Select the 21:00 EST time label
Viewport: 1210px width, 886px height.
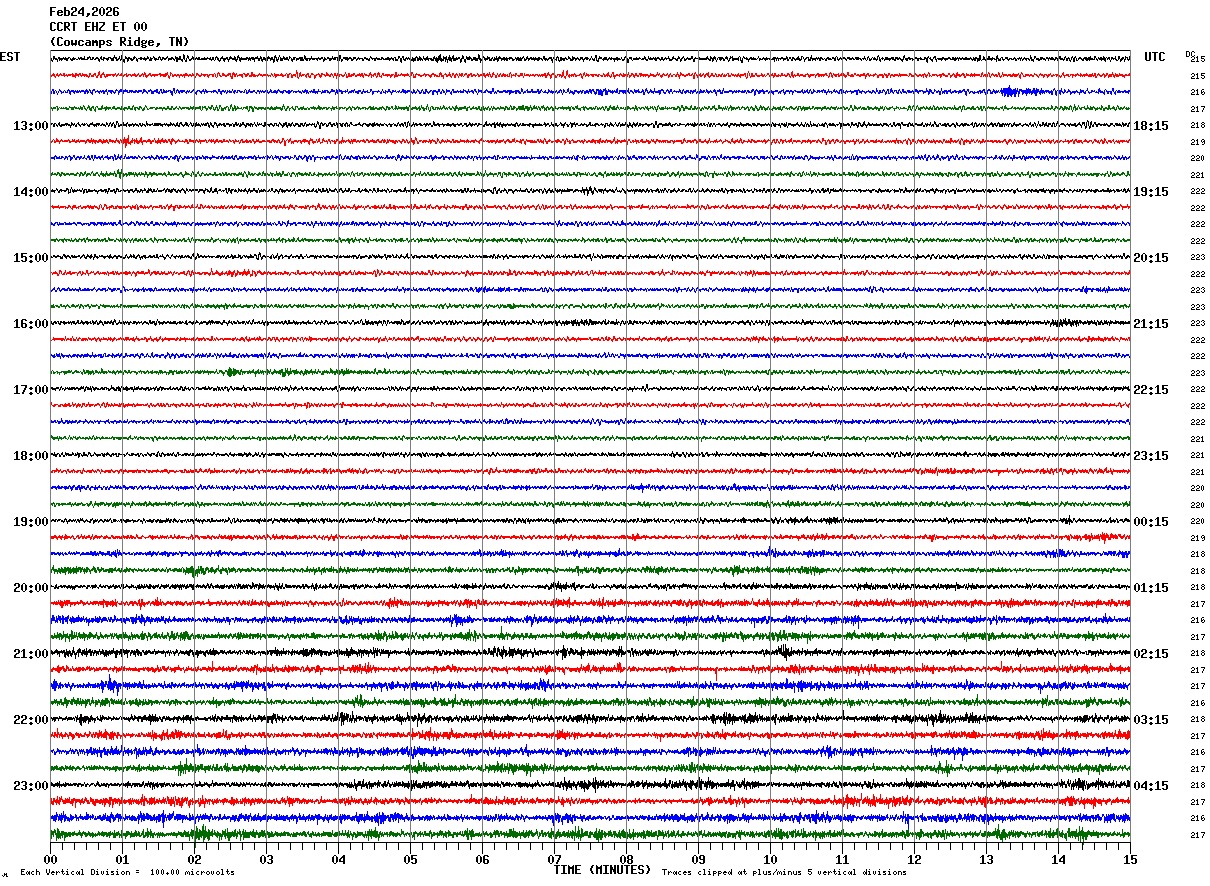pos(30,654)
